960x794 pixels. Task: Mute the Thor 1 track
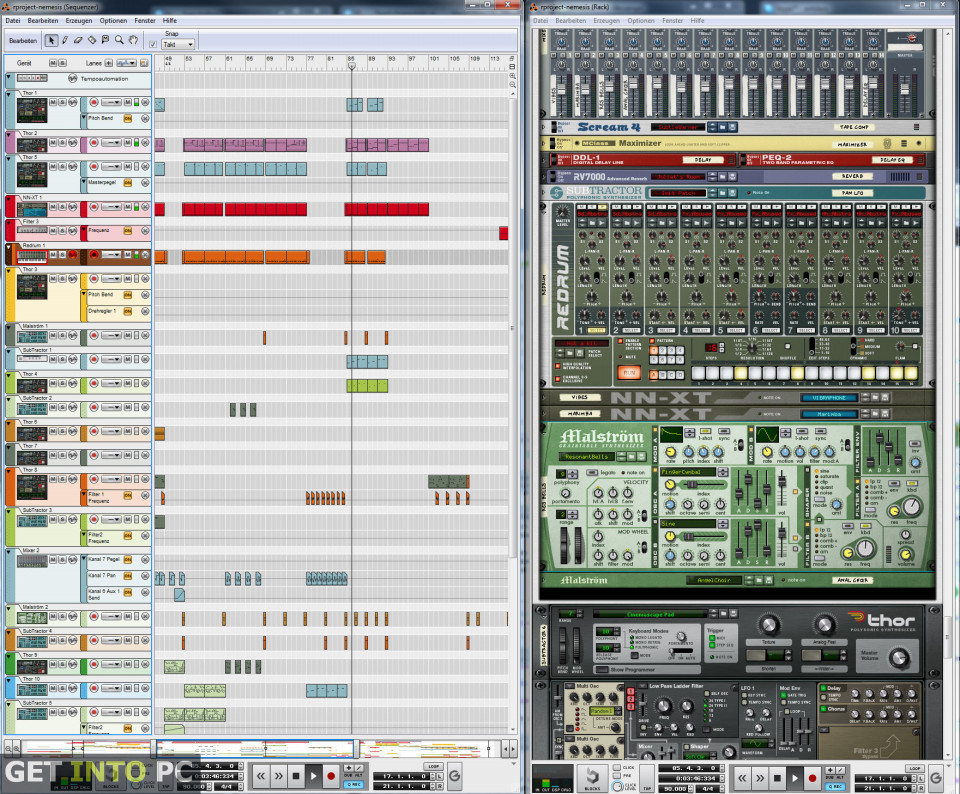pyautogui.click(x=53, y=102)
